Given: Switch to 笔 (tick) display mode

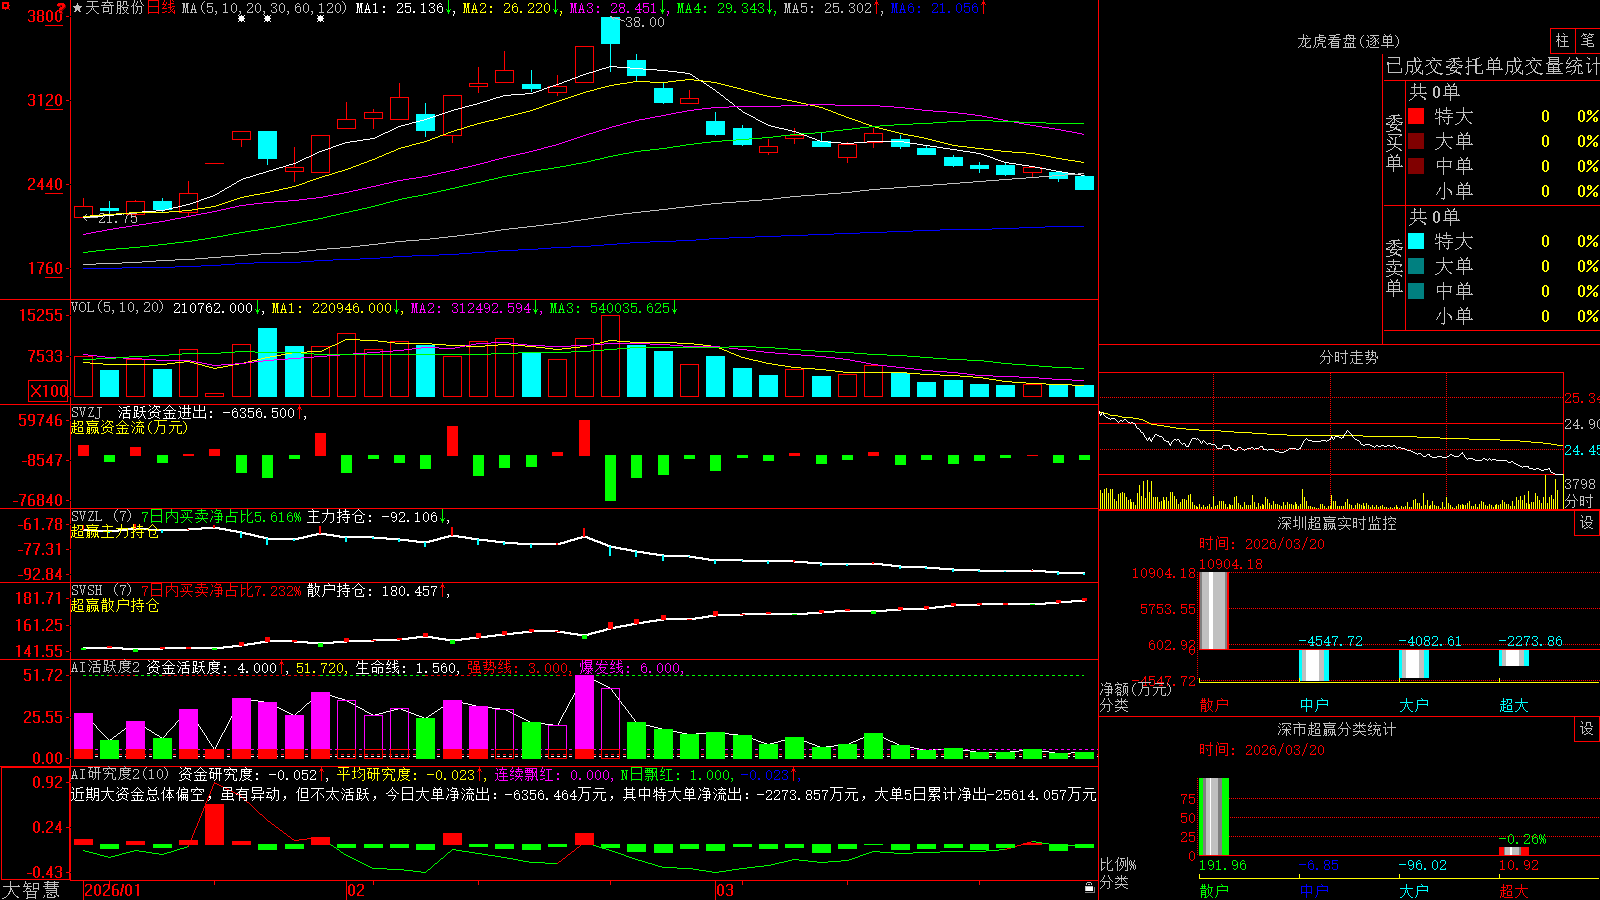Looking at the screenshot, I should pos(1588,40).
